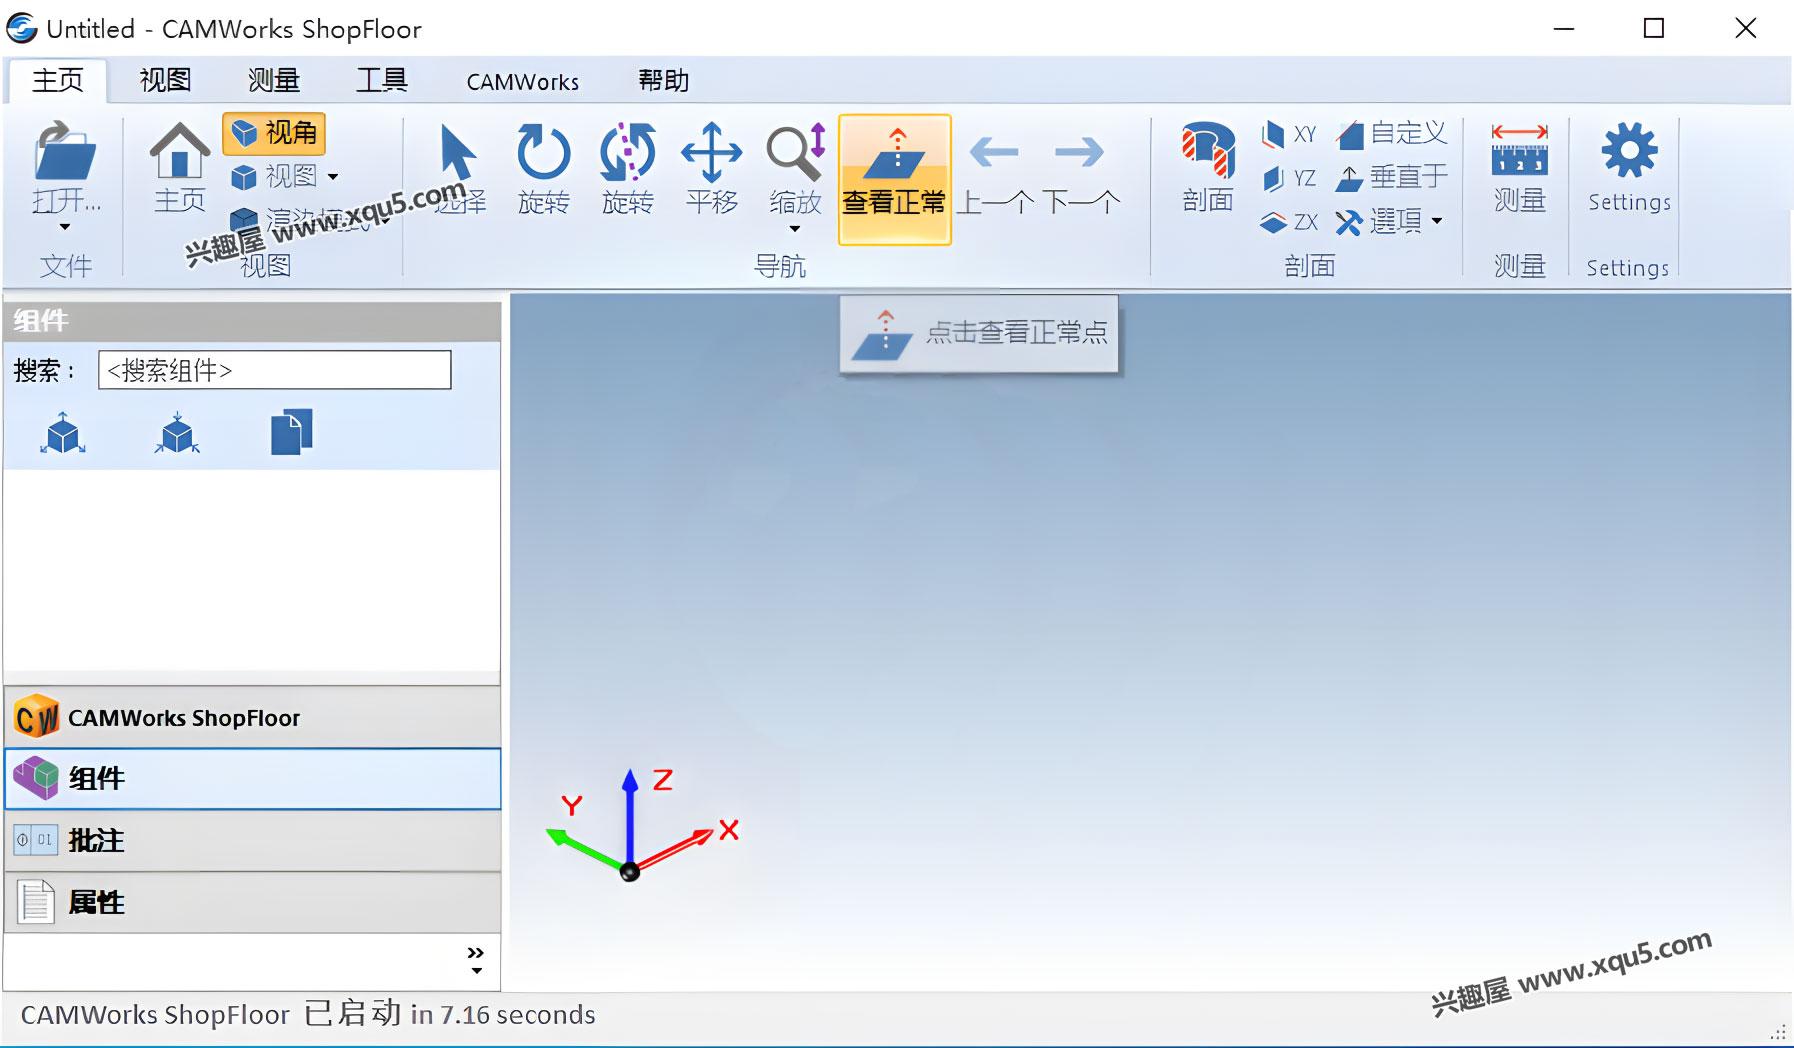Go to the 主页 home view icon
This screenshot has width=1794, height=1048.
point(179,167)
